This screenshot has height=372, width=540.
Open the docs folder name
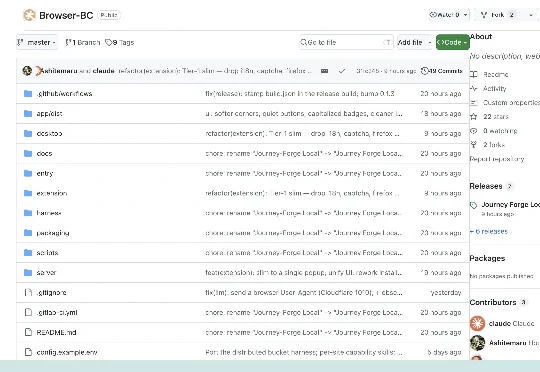pyautogui.click(x=44, y=154)
